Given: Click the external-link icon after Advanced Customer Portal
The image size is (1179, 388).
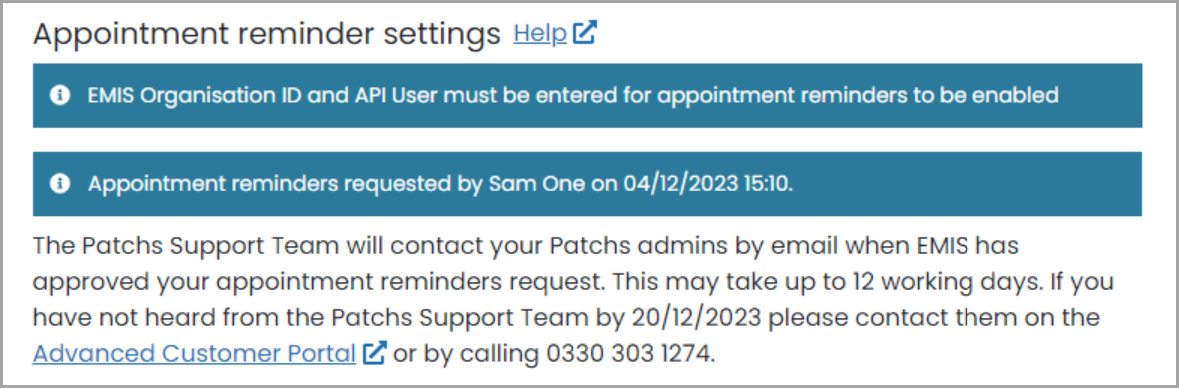Looking at the screenshot, I should click(x=374, y=352).
